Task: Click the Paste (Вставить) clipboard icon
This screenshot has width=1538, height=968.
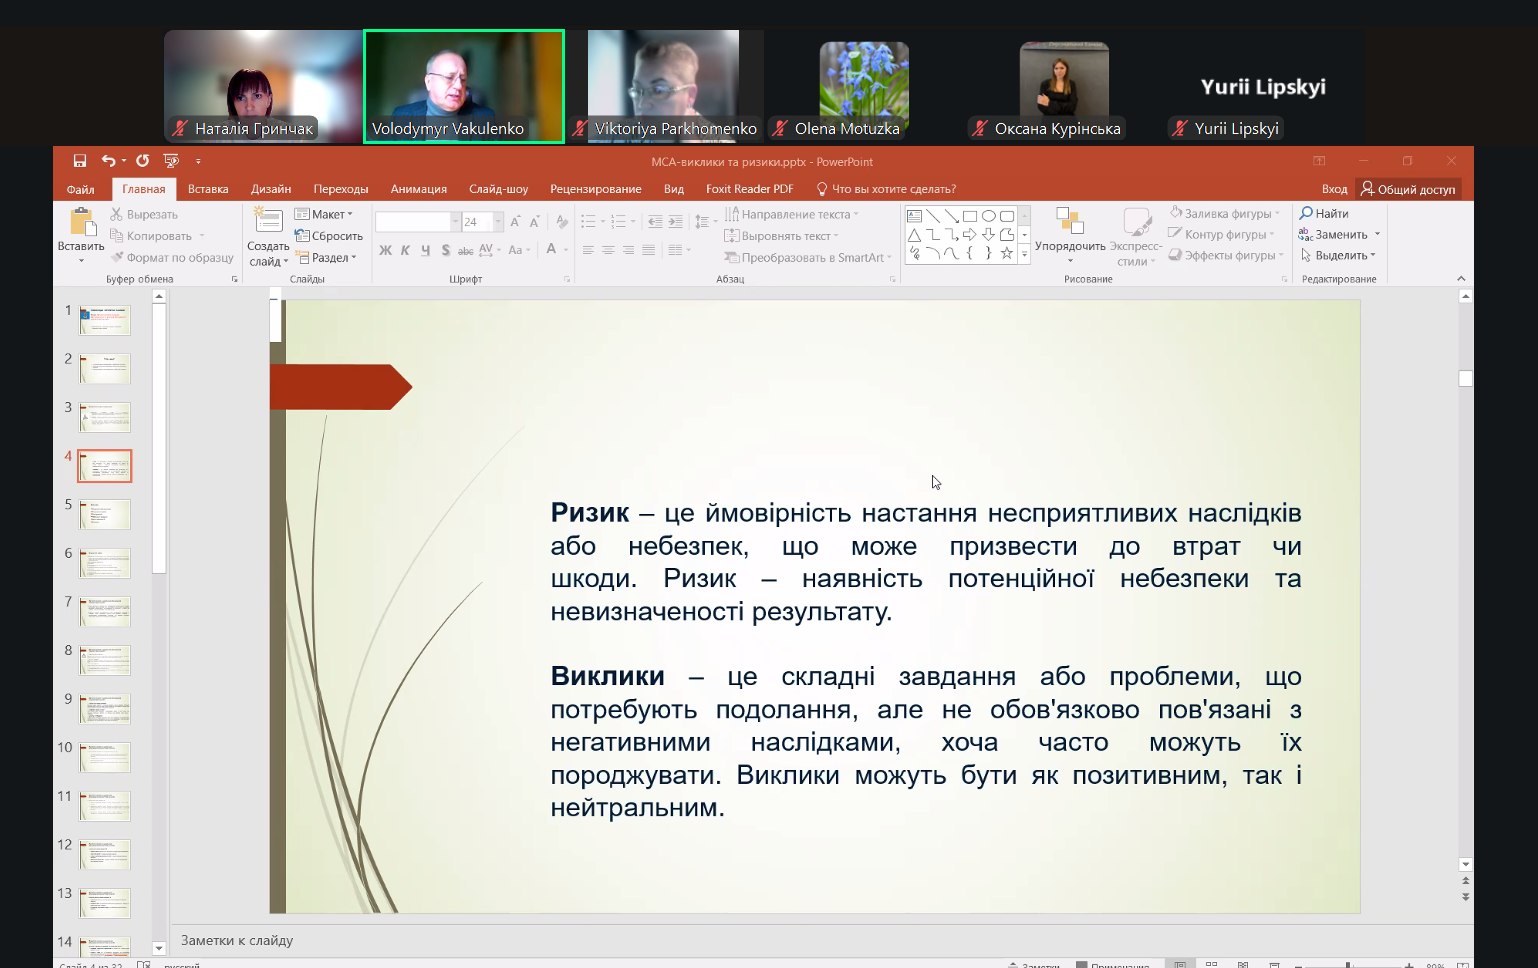Action: (81, 223)
